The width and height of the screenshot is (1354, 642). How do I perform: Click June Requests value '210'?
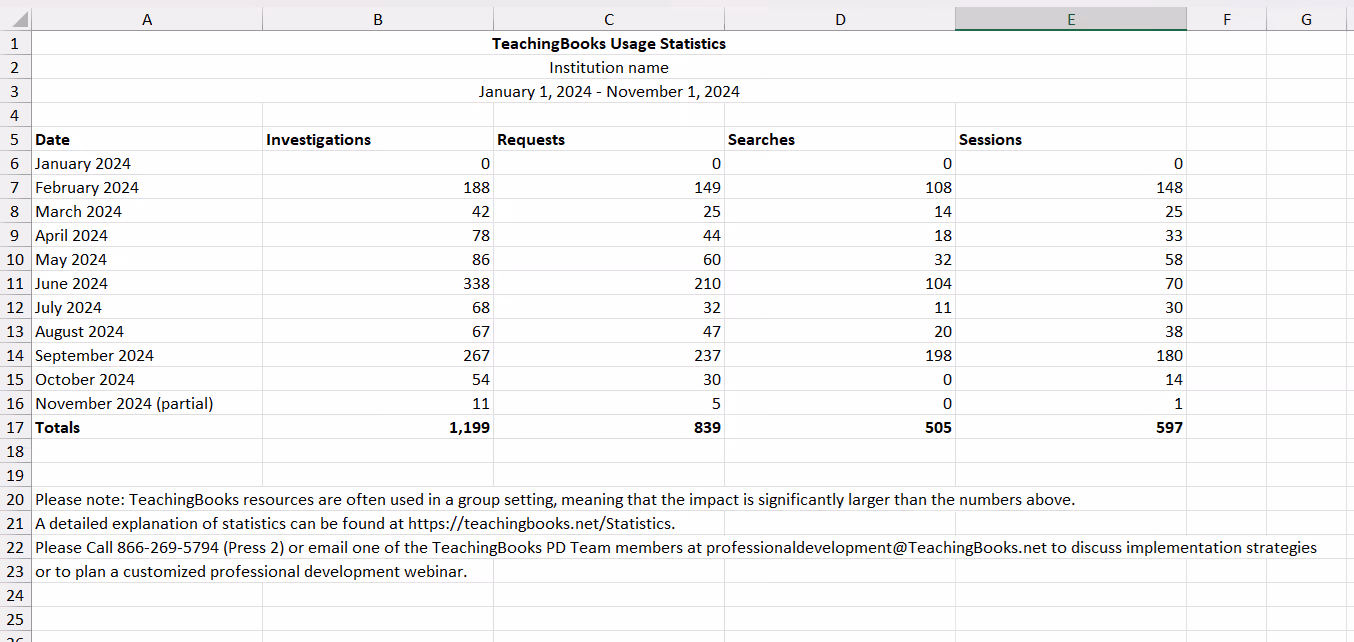click(609, 284)
